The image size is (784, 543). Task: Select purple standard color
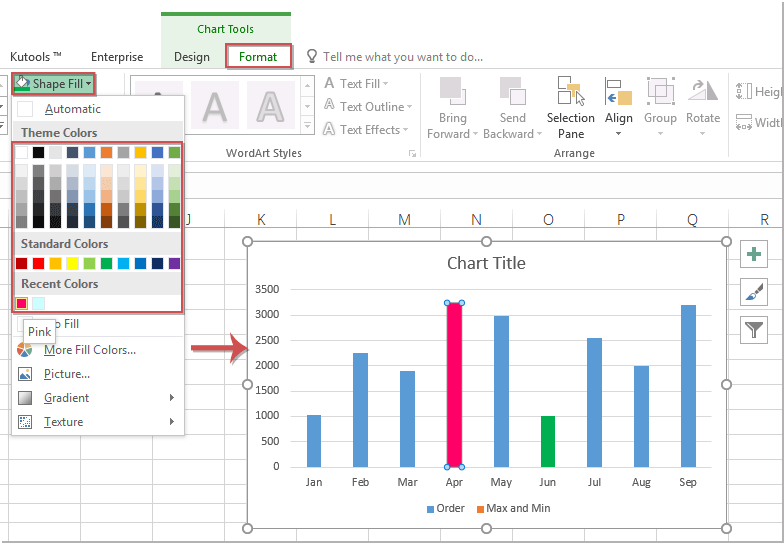174,263
